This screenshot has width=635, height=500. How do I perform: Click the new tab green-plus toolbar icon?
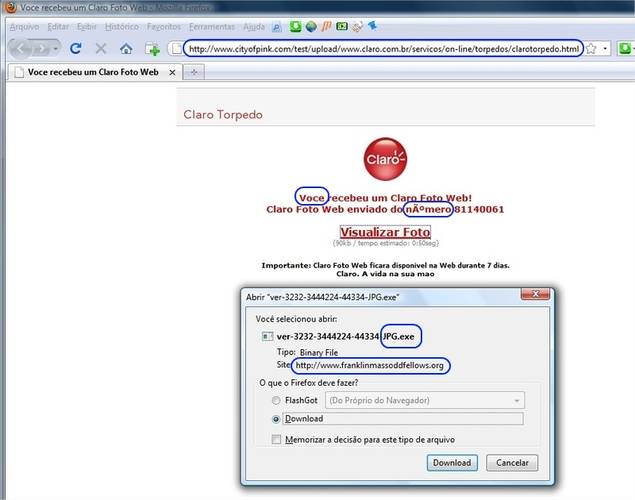click(152, 49)
